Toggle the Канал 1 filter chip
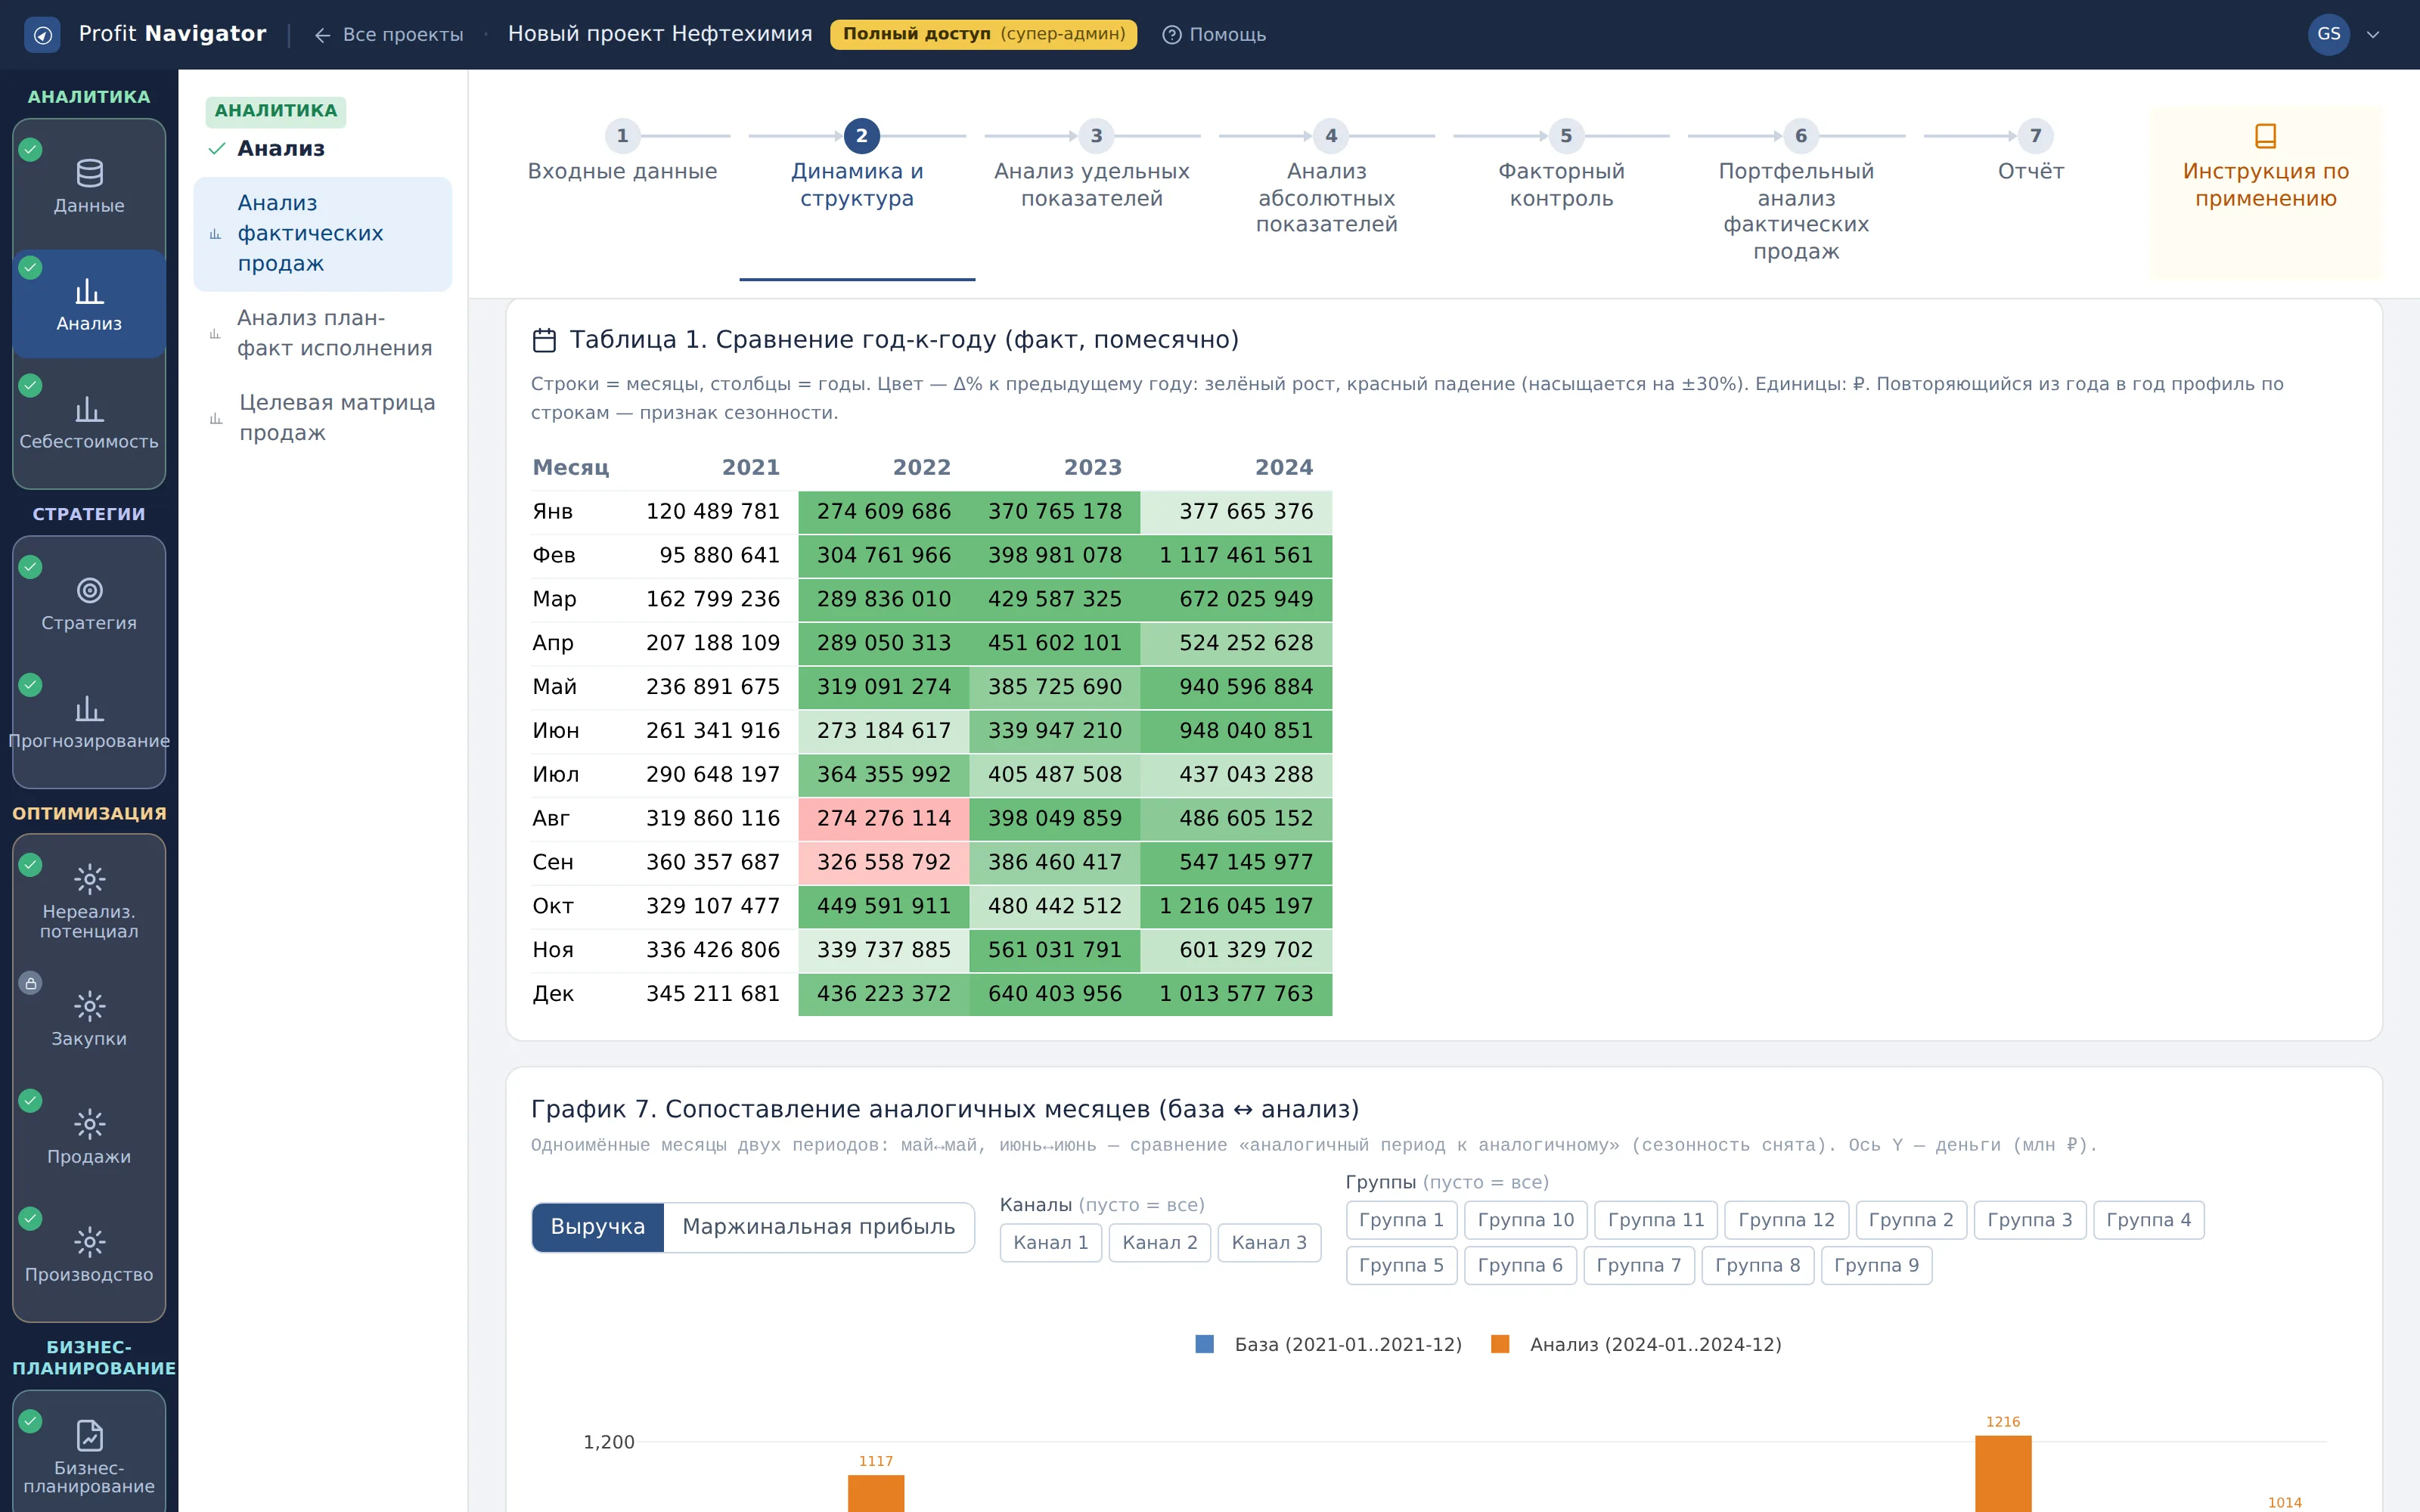This screenshot has height=1512, width=2420. (1050, 1243)
